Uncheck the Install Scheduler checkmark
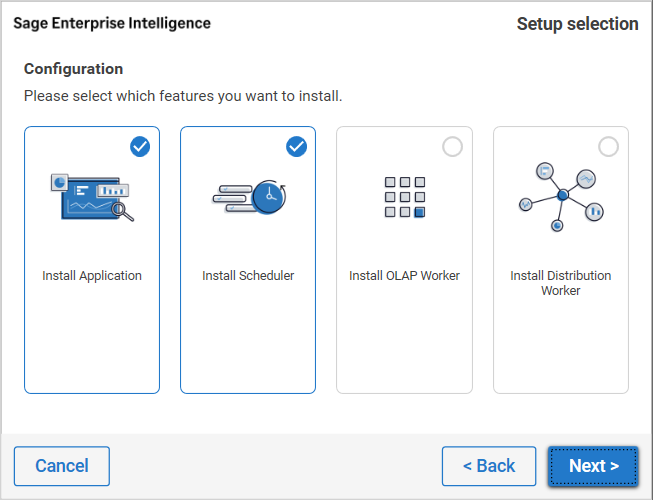This screenshot has width=653, height=500. pos(296,147)
